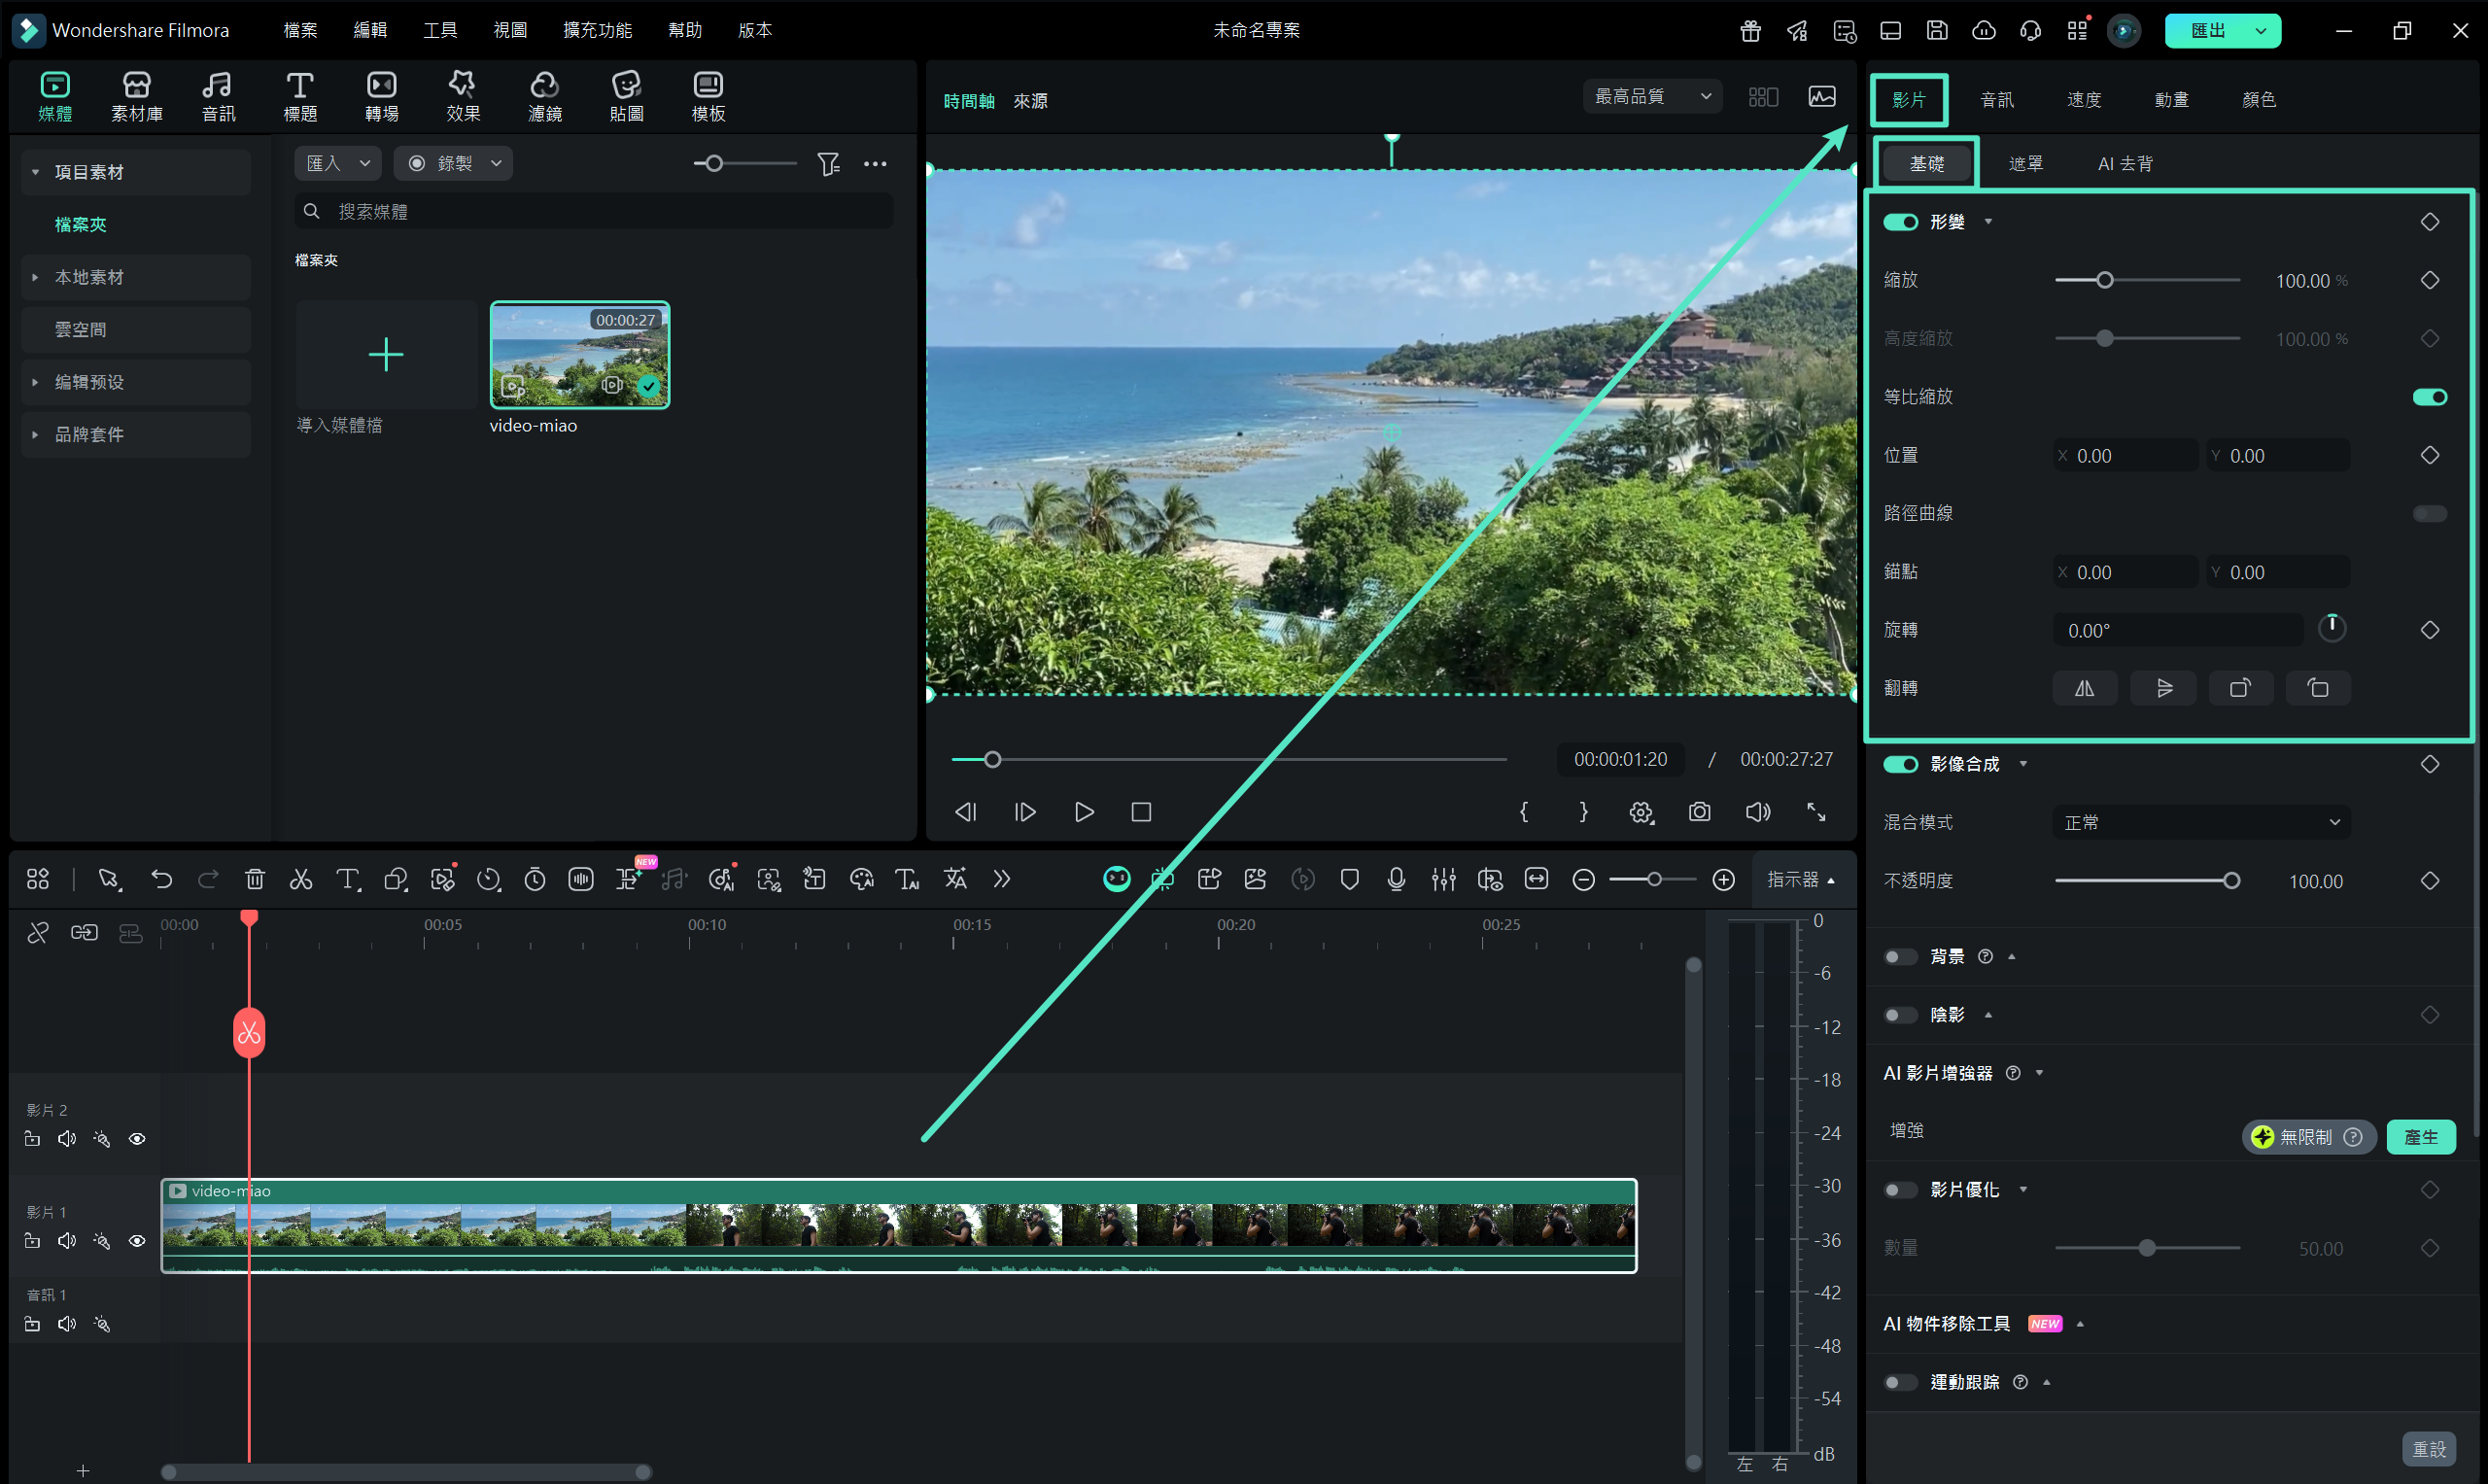Open the 工具 menu in menu bar
The height and width of the screenshot is (1484, 2488).
tap(439, 30)
